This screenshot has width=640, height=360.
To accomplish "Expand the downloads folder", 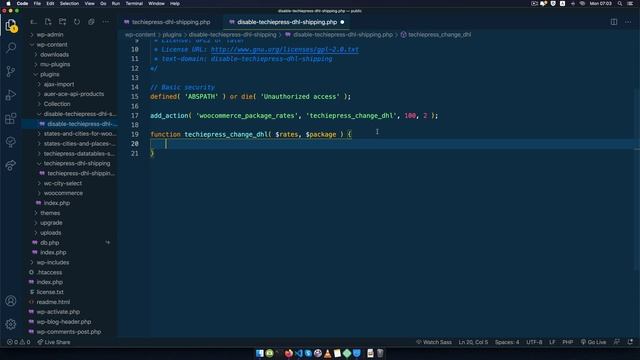I will click(x=54, y=54).
